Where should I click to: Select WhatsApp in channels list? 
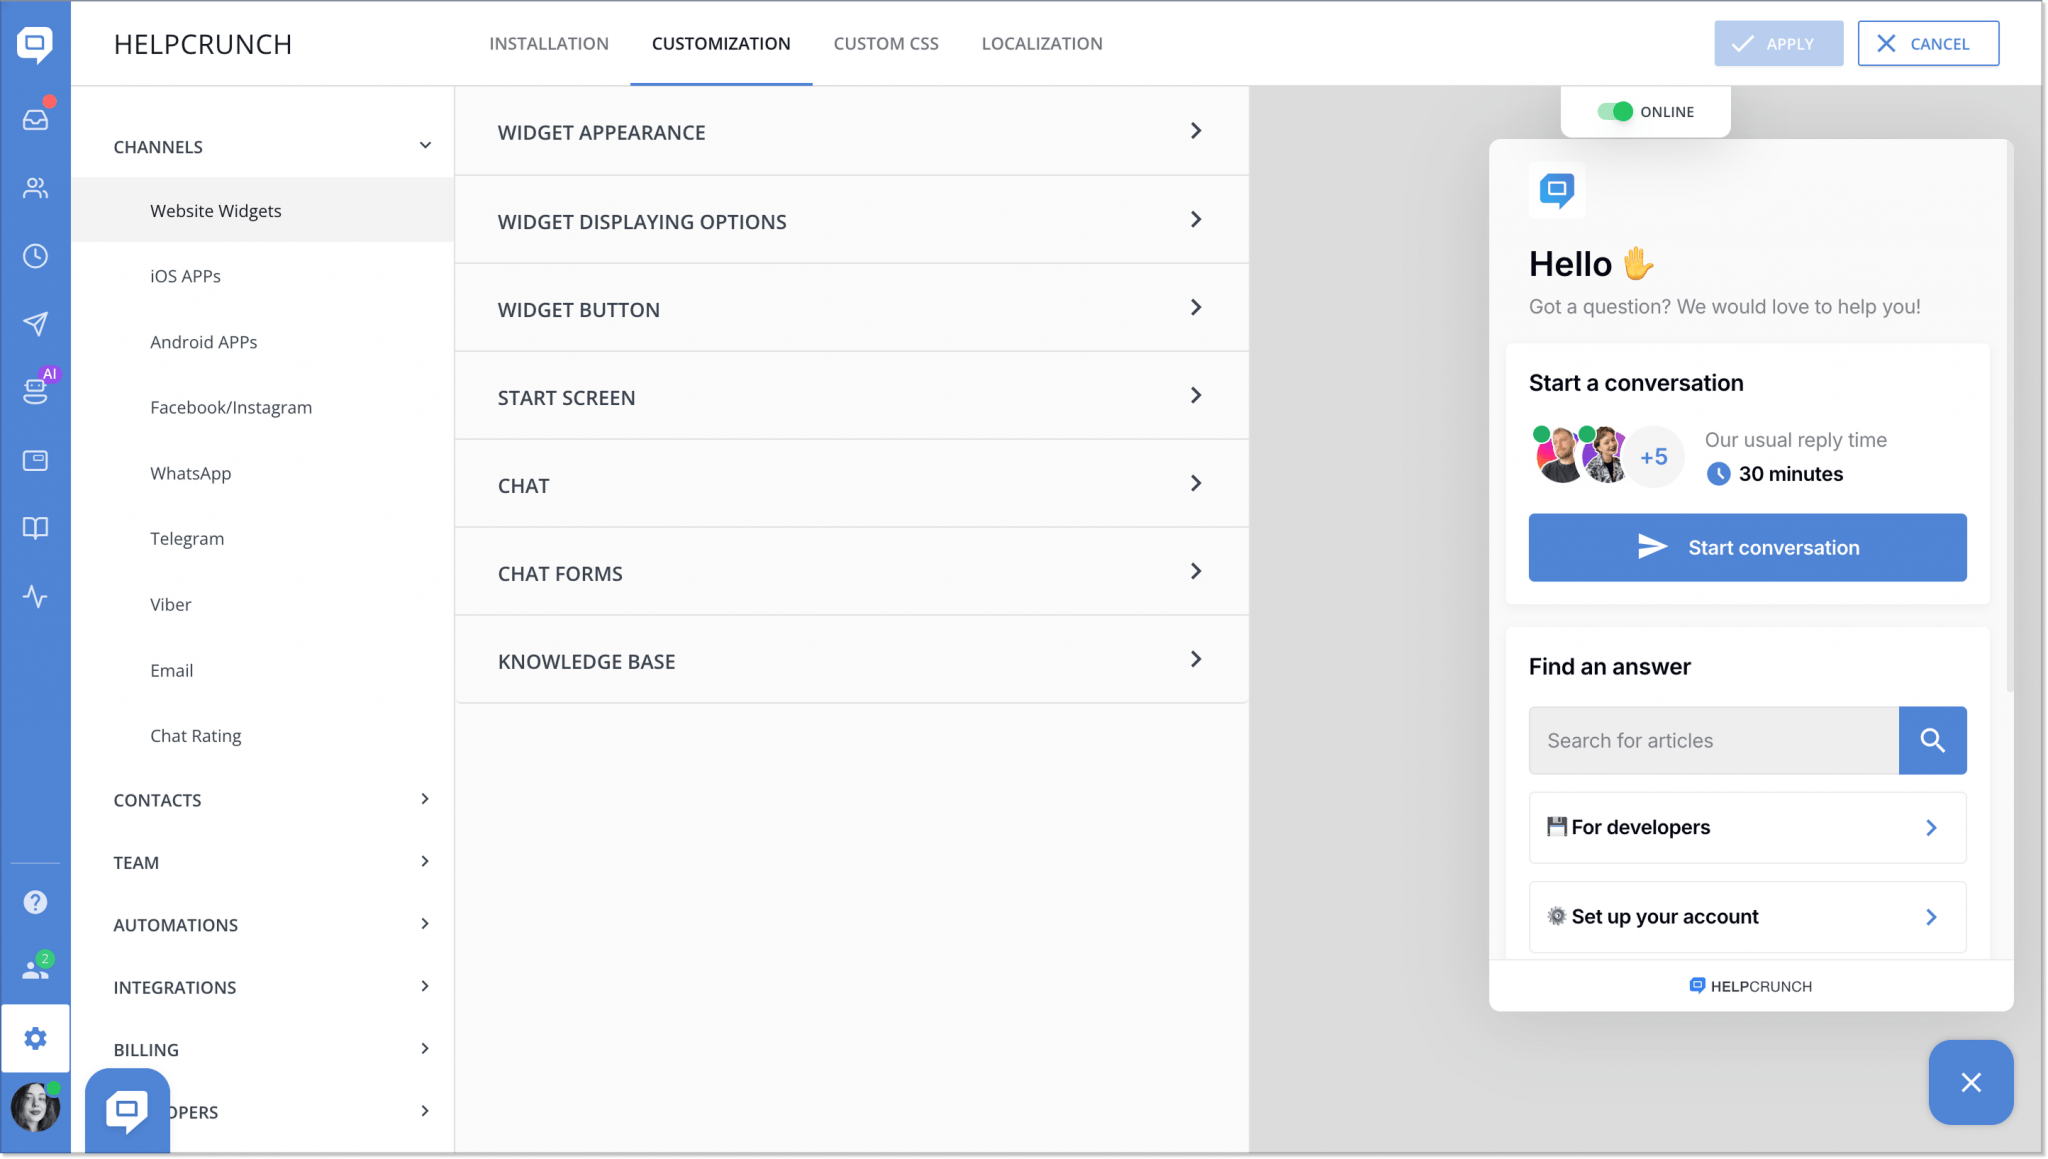coord(190,473)
